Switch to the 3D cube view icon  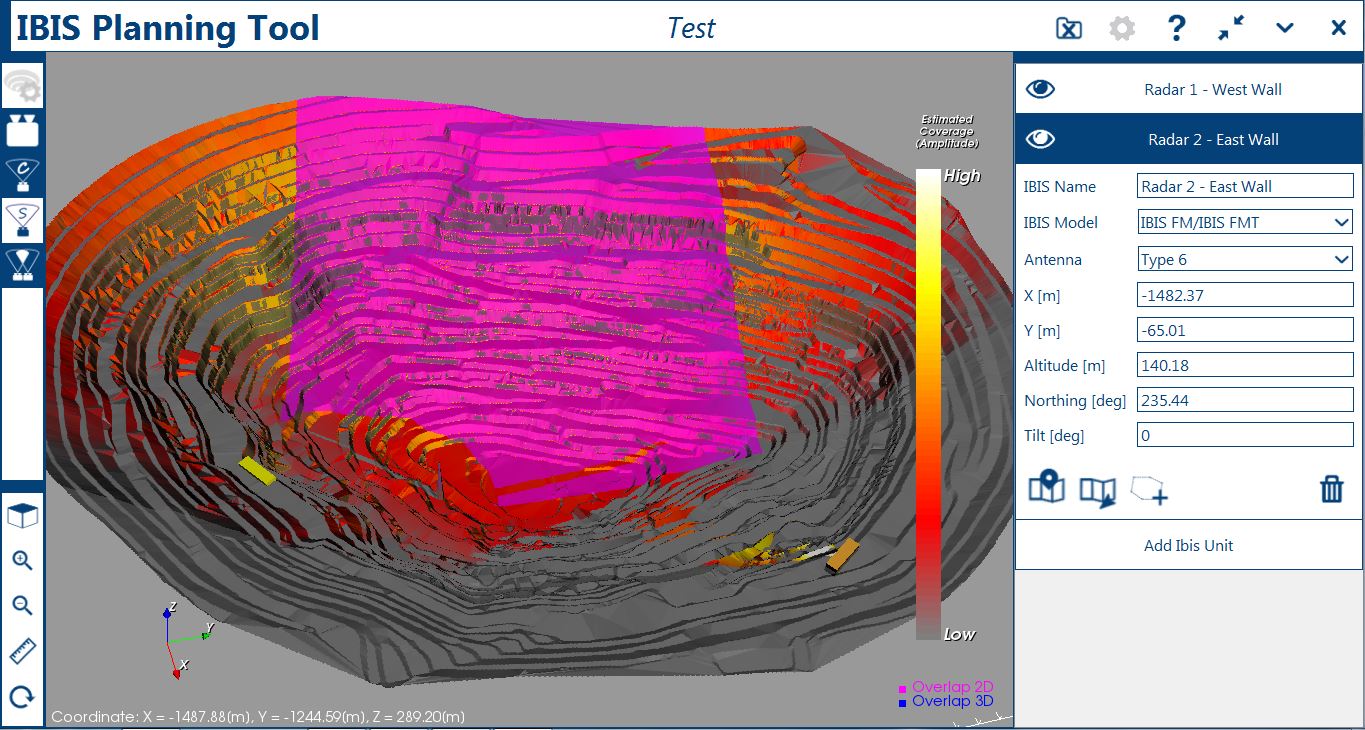[x=22, y=516]
